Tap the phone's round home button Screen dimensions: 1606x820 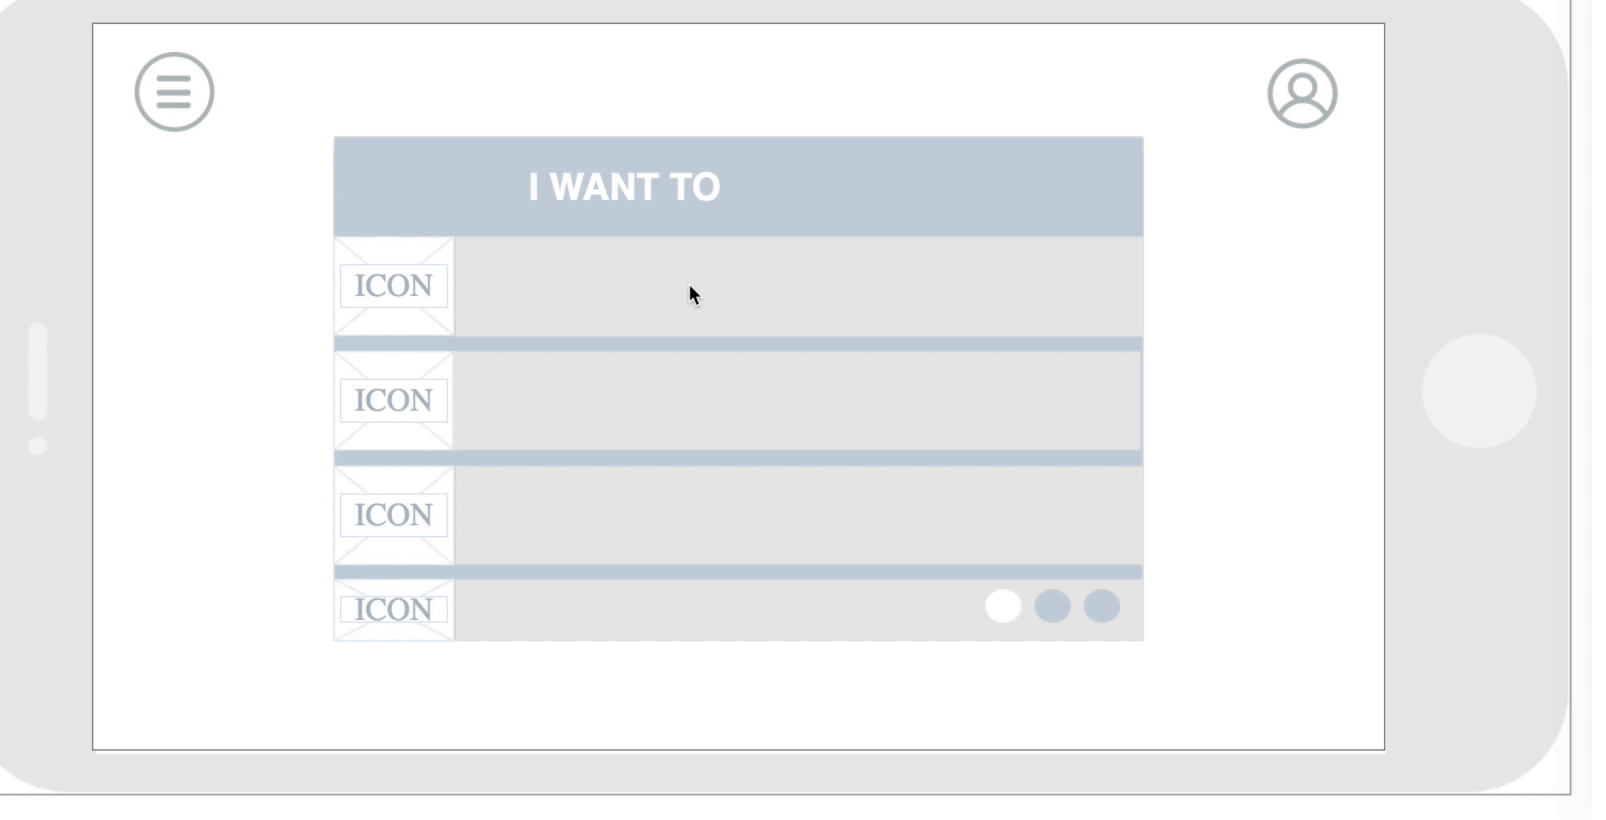pyautogui.click(x=1479, y=391)
